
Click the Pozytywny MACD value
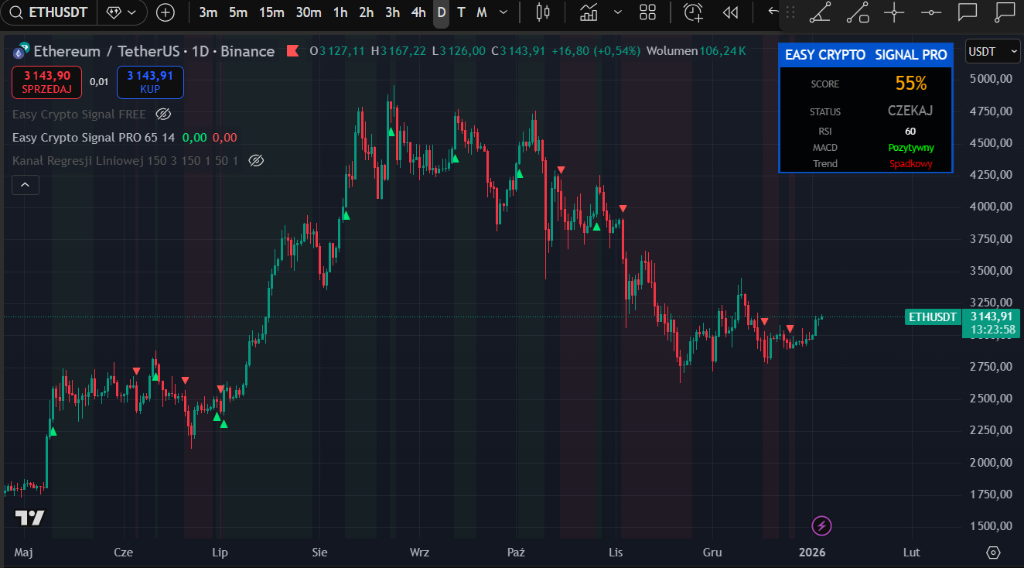[x=911, y=148]
